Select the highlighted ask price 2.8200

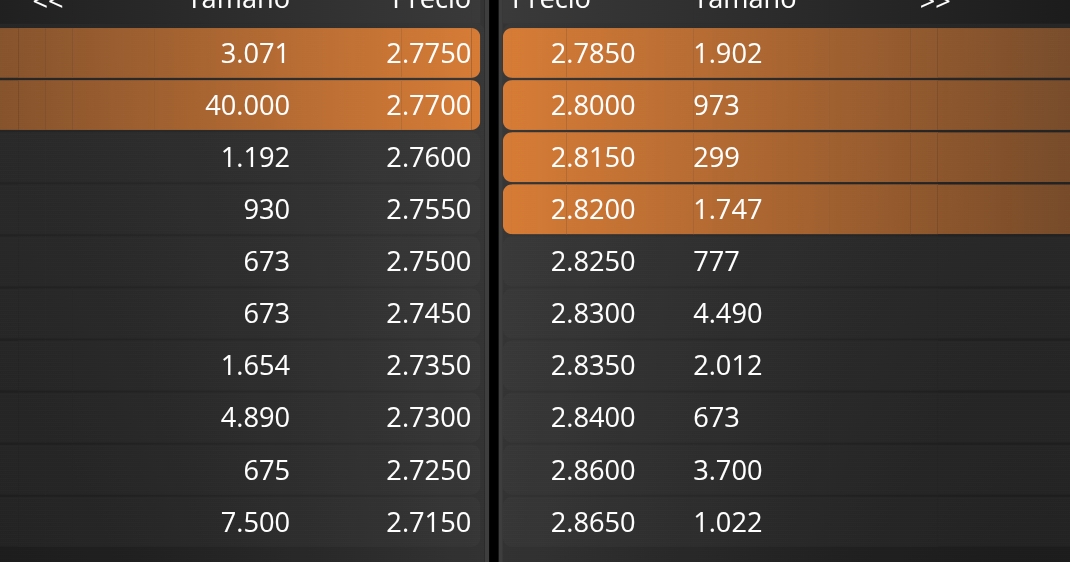coord(593,209)
